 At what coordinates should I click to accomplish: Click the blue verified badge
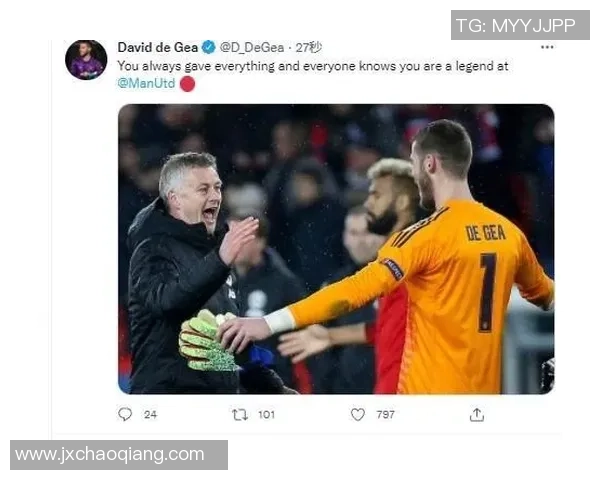coord(209,47)
